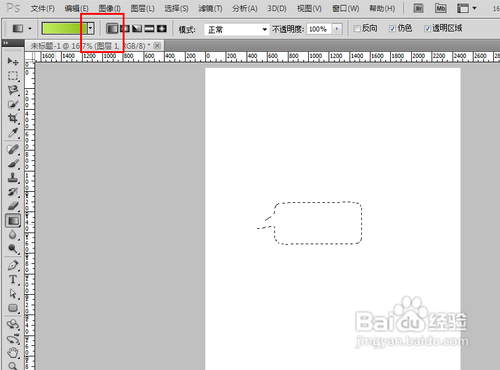Select the Quick Selection tool
The image size is (500, 370).
[13, 104]
